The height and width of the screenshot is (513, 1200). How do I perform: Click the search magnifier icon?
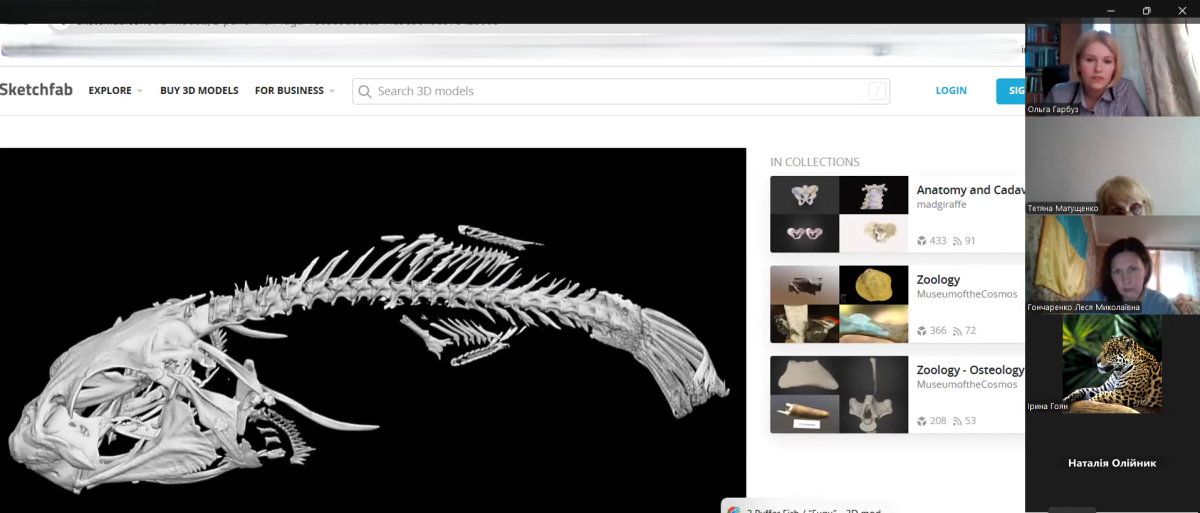click(365, 91)
